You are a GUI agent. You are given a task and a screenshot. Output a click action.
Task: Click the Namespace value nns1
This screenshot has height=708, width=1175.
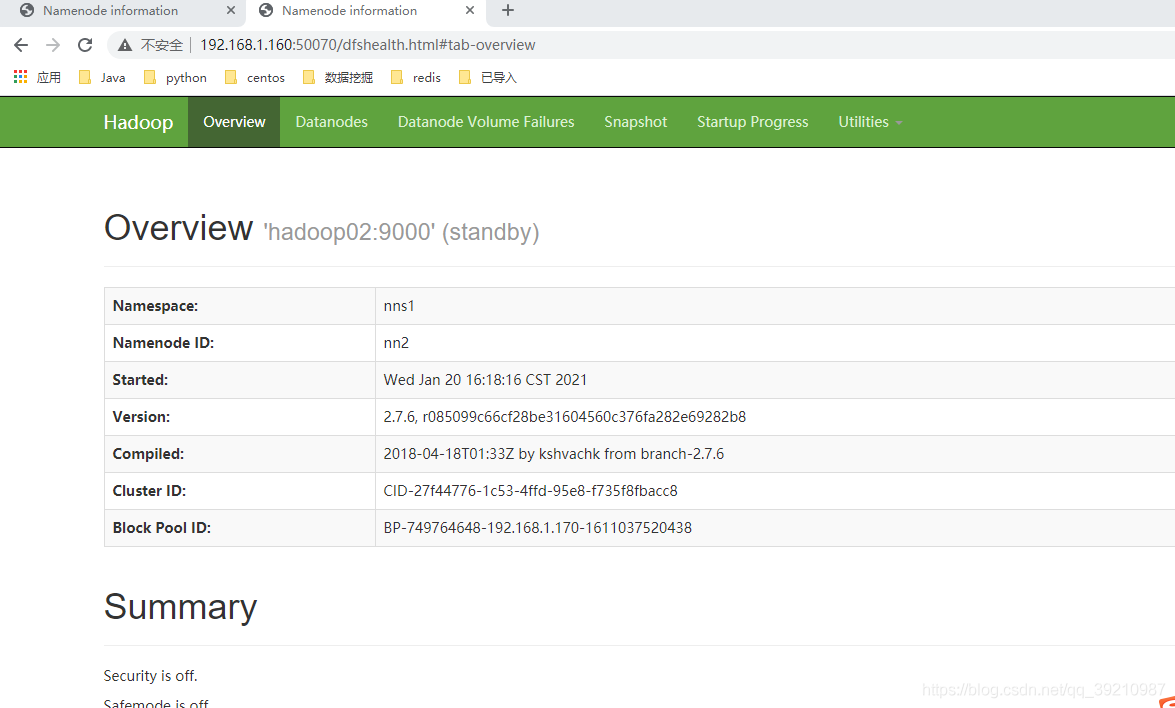click(x=399, y=306)
